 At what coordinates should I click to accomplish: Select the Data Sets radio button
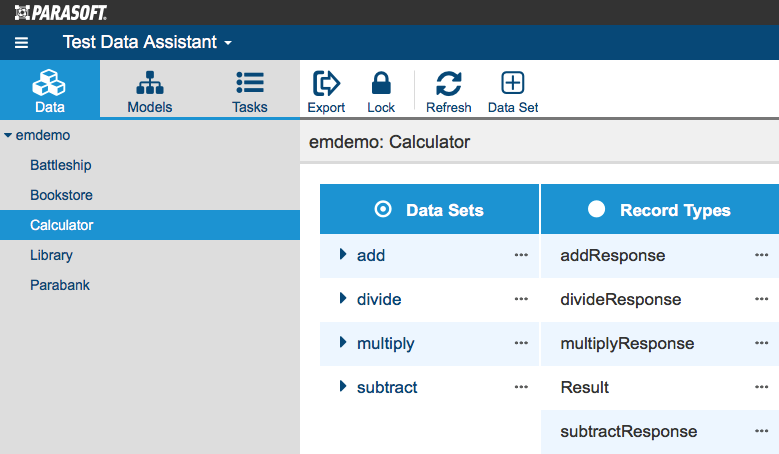(383, 209)
